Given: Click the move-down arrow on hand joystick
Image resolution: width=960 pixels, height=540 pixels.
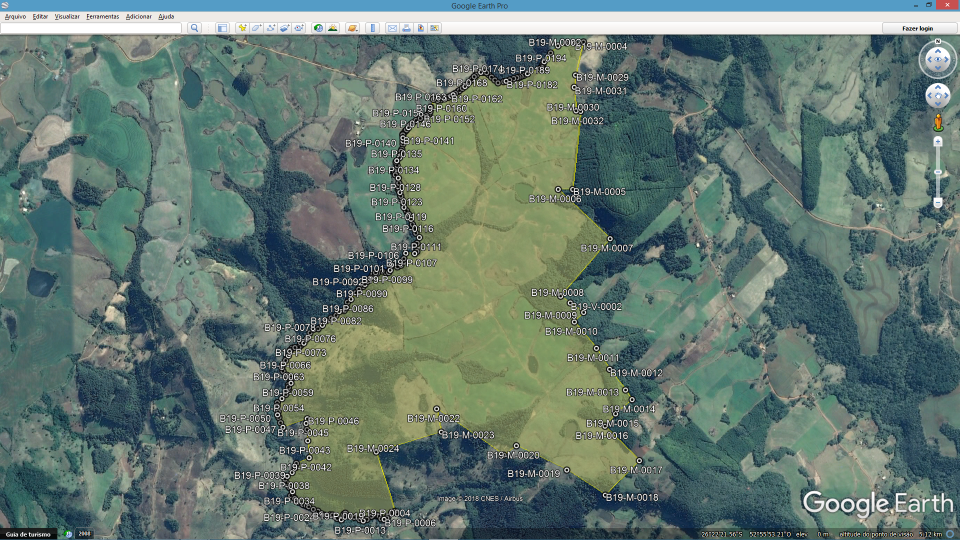Looking at the screenshot, I should coord(937,103).
